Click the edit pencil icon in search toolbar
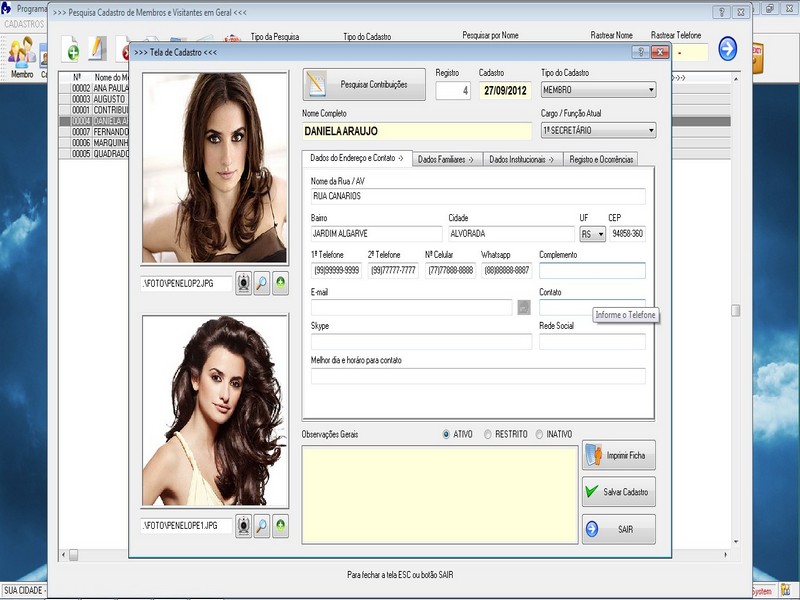The height and width of the screenshot is (600, 800). click(x=97, y=49)
